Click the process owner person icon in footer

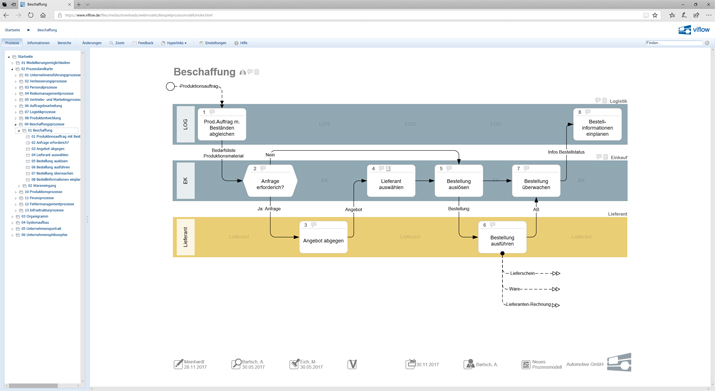tap(469, 364)
